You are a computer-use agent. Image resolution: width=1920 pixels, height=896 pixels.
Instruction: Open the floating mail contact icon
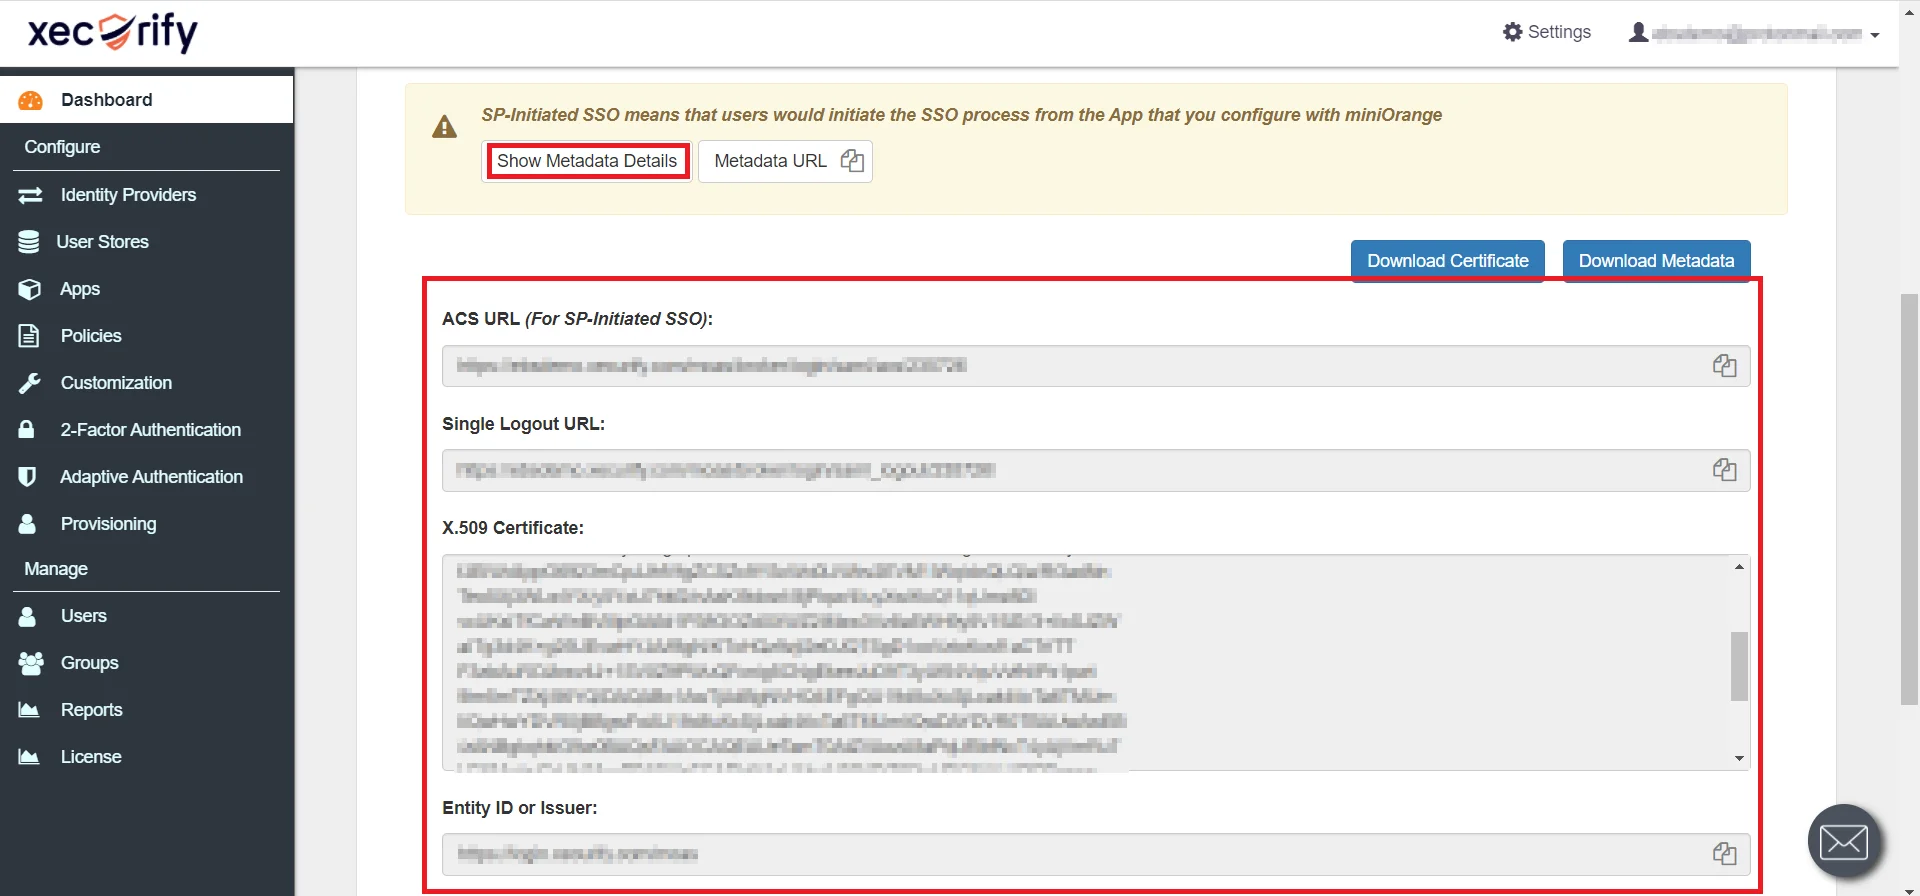coord(1843,842)
